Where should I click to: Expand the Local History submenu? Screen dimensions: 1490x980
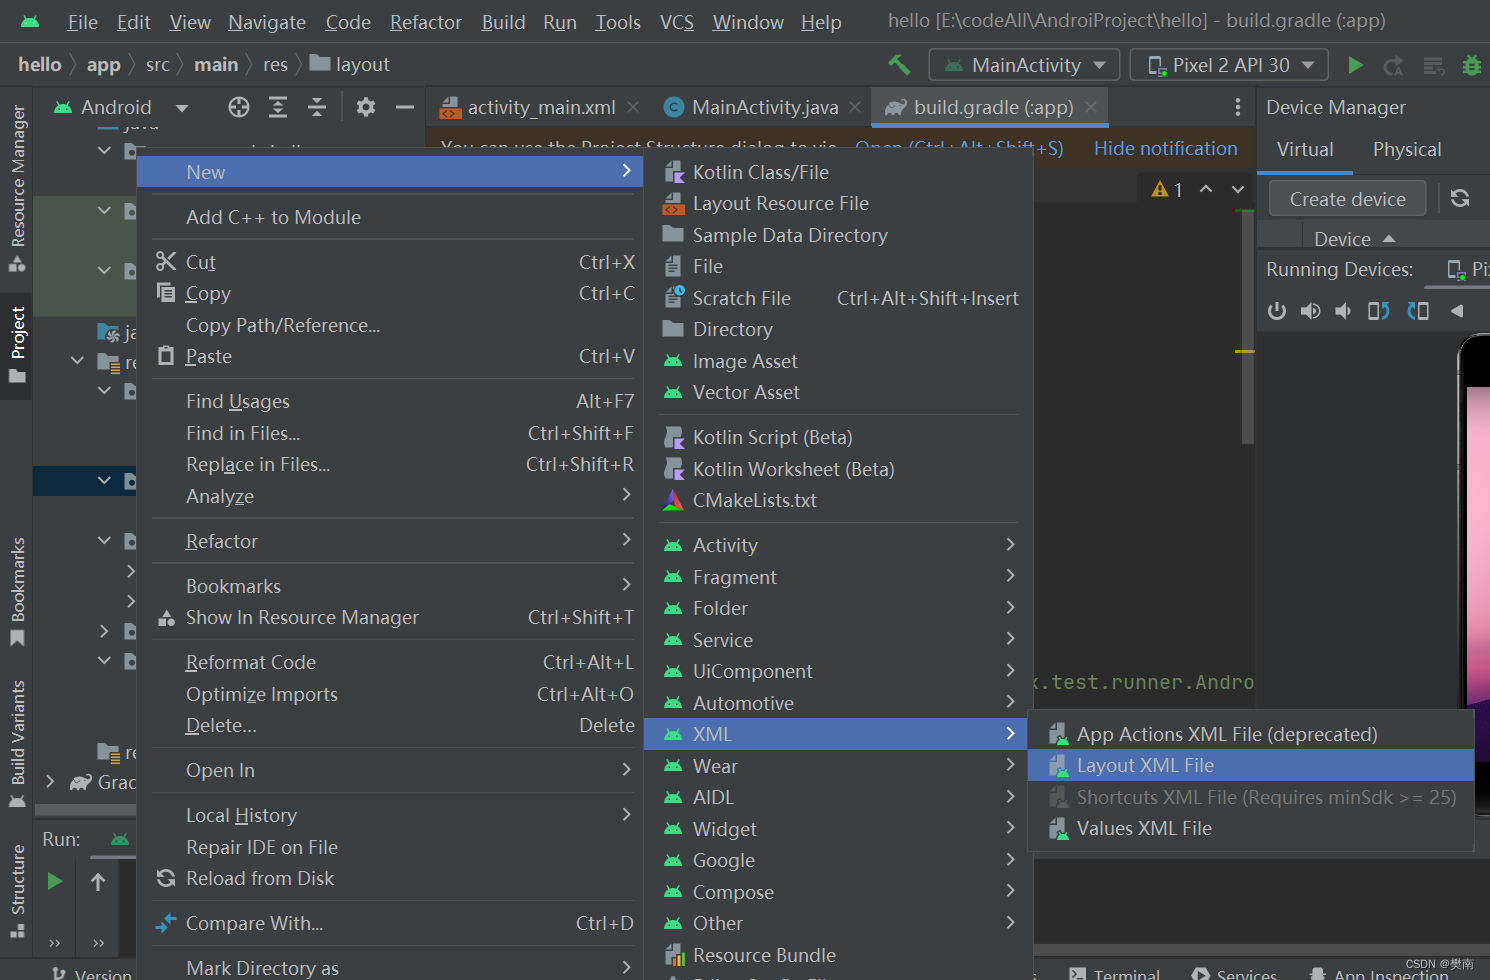[394, 815]
